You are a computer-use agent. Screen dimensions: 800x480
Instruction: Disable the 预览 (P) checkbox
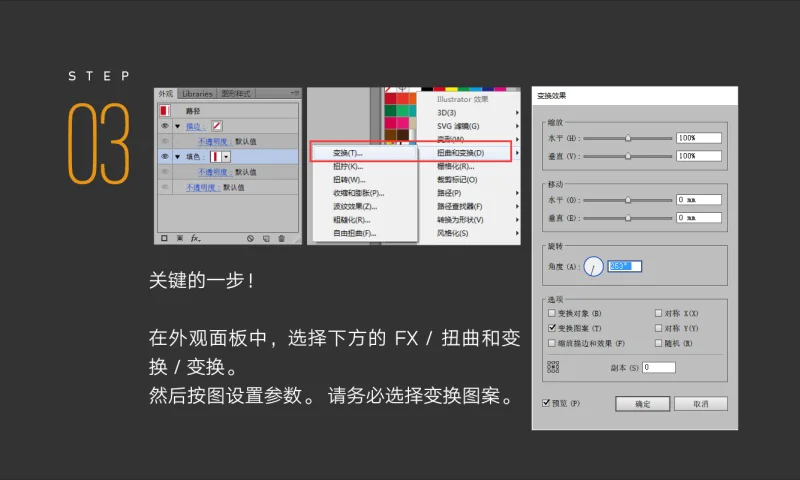(x=546, y=403)
